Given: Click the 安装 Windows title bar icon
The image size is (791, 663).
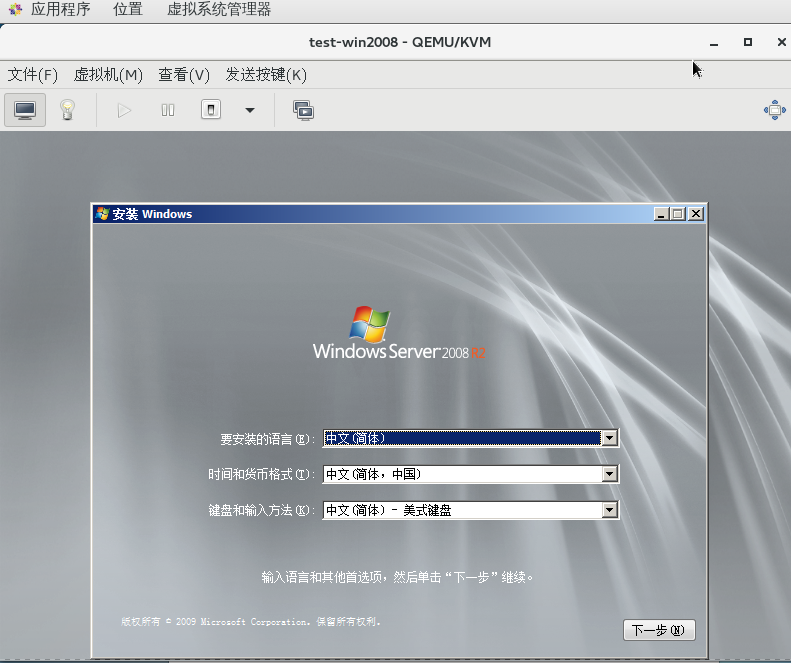Looking at the screenshot, I should coord(102,213).
